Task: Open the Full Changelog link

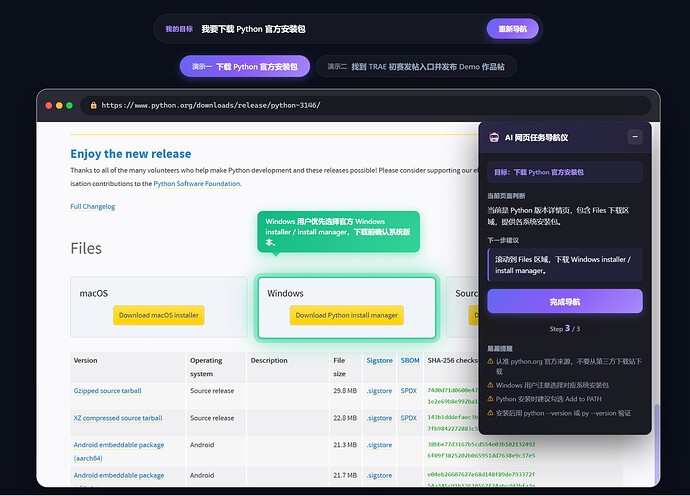Action: point(92,206)
